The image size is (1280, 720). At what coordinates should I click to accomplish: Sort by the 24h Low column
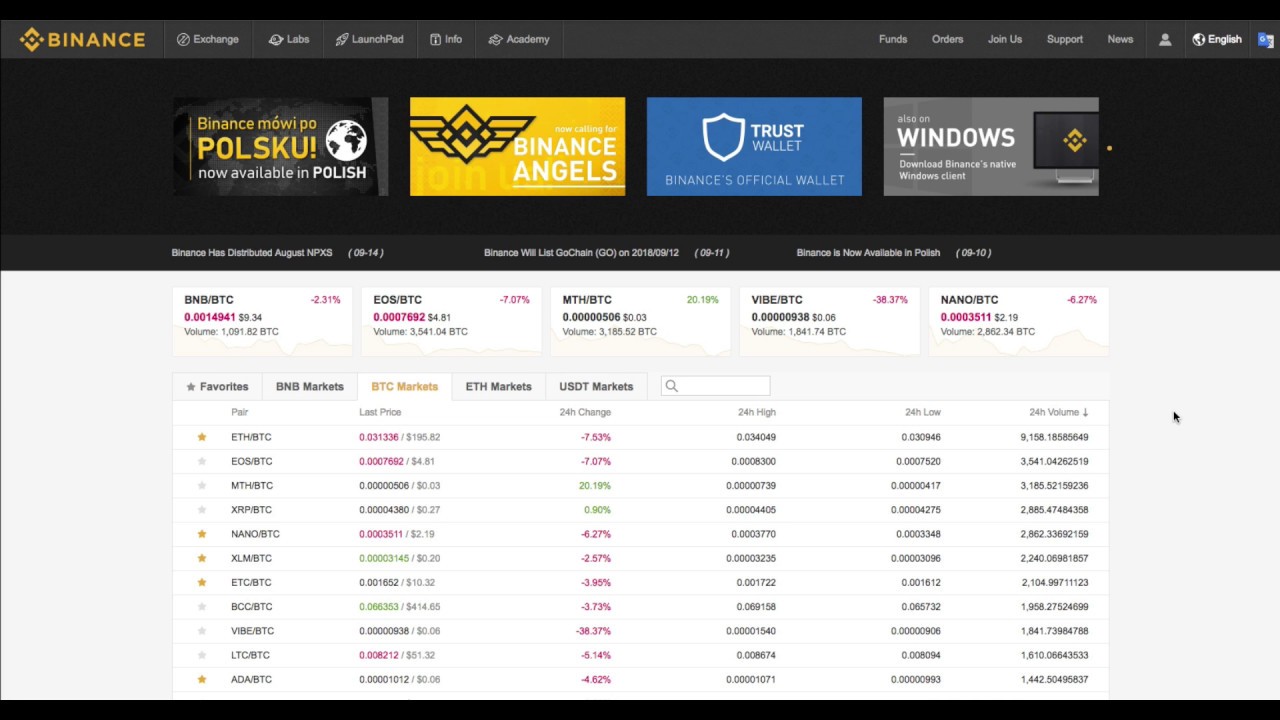coord(923,412)
